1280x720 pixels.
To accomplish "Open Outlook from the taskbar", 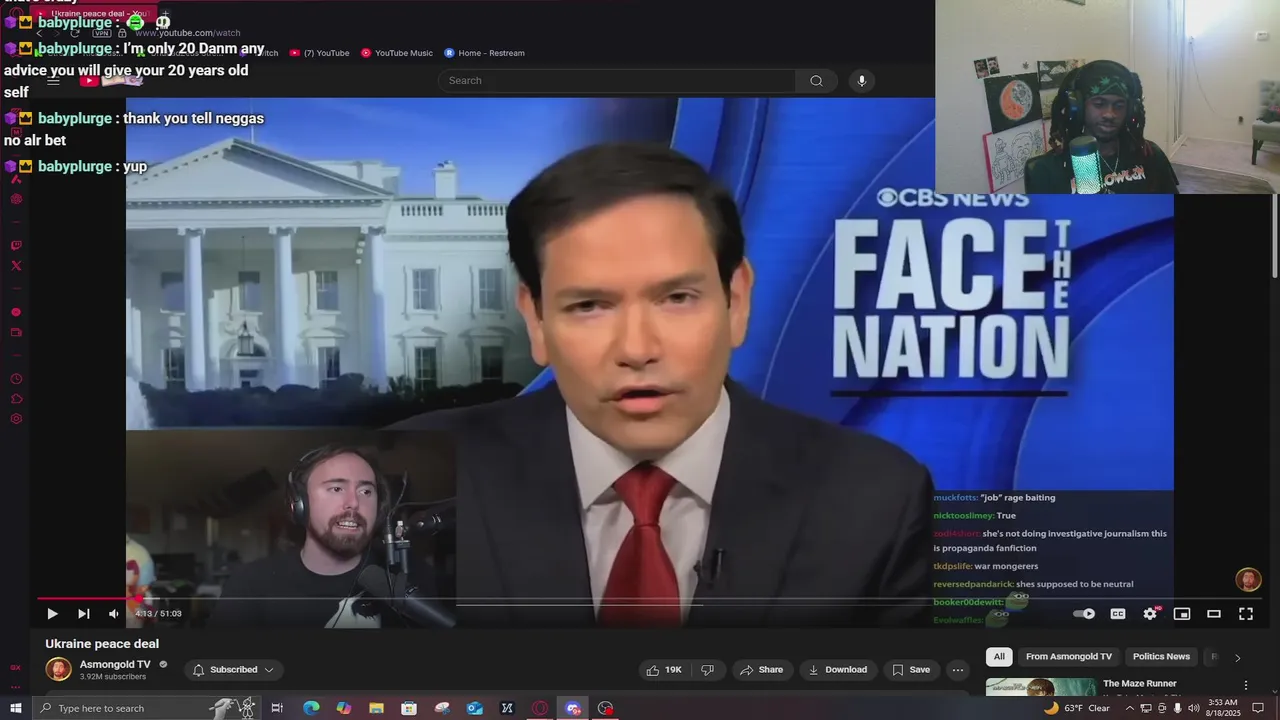I will 475,708.
